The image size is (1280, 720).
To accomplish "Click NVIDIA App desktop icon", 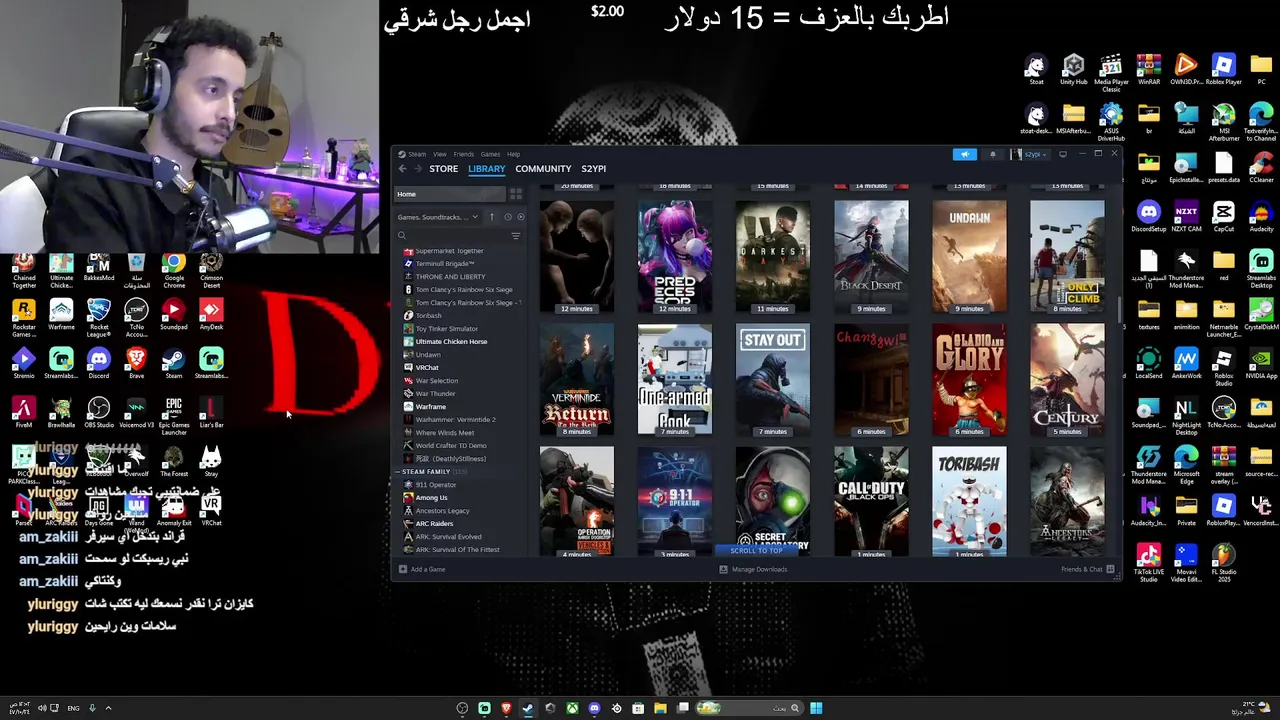I will [x=1261, y=364].
